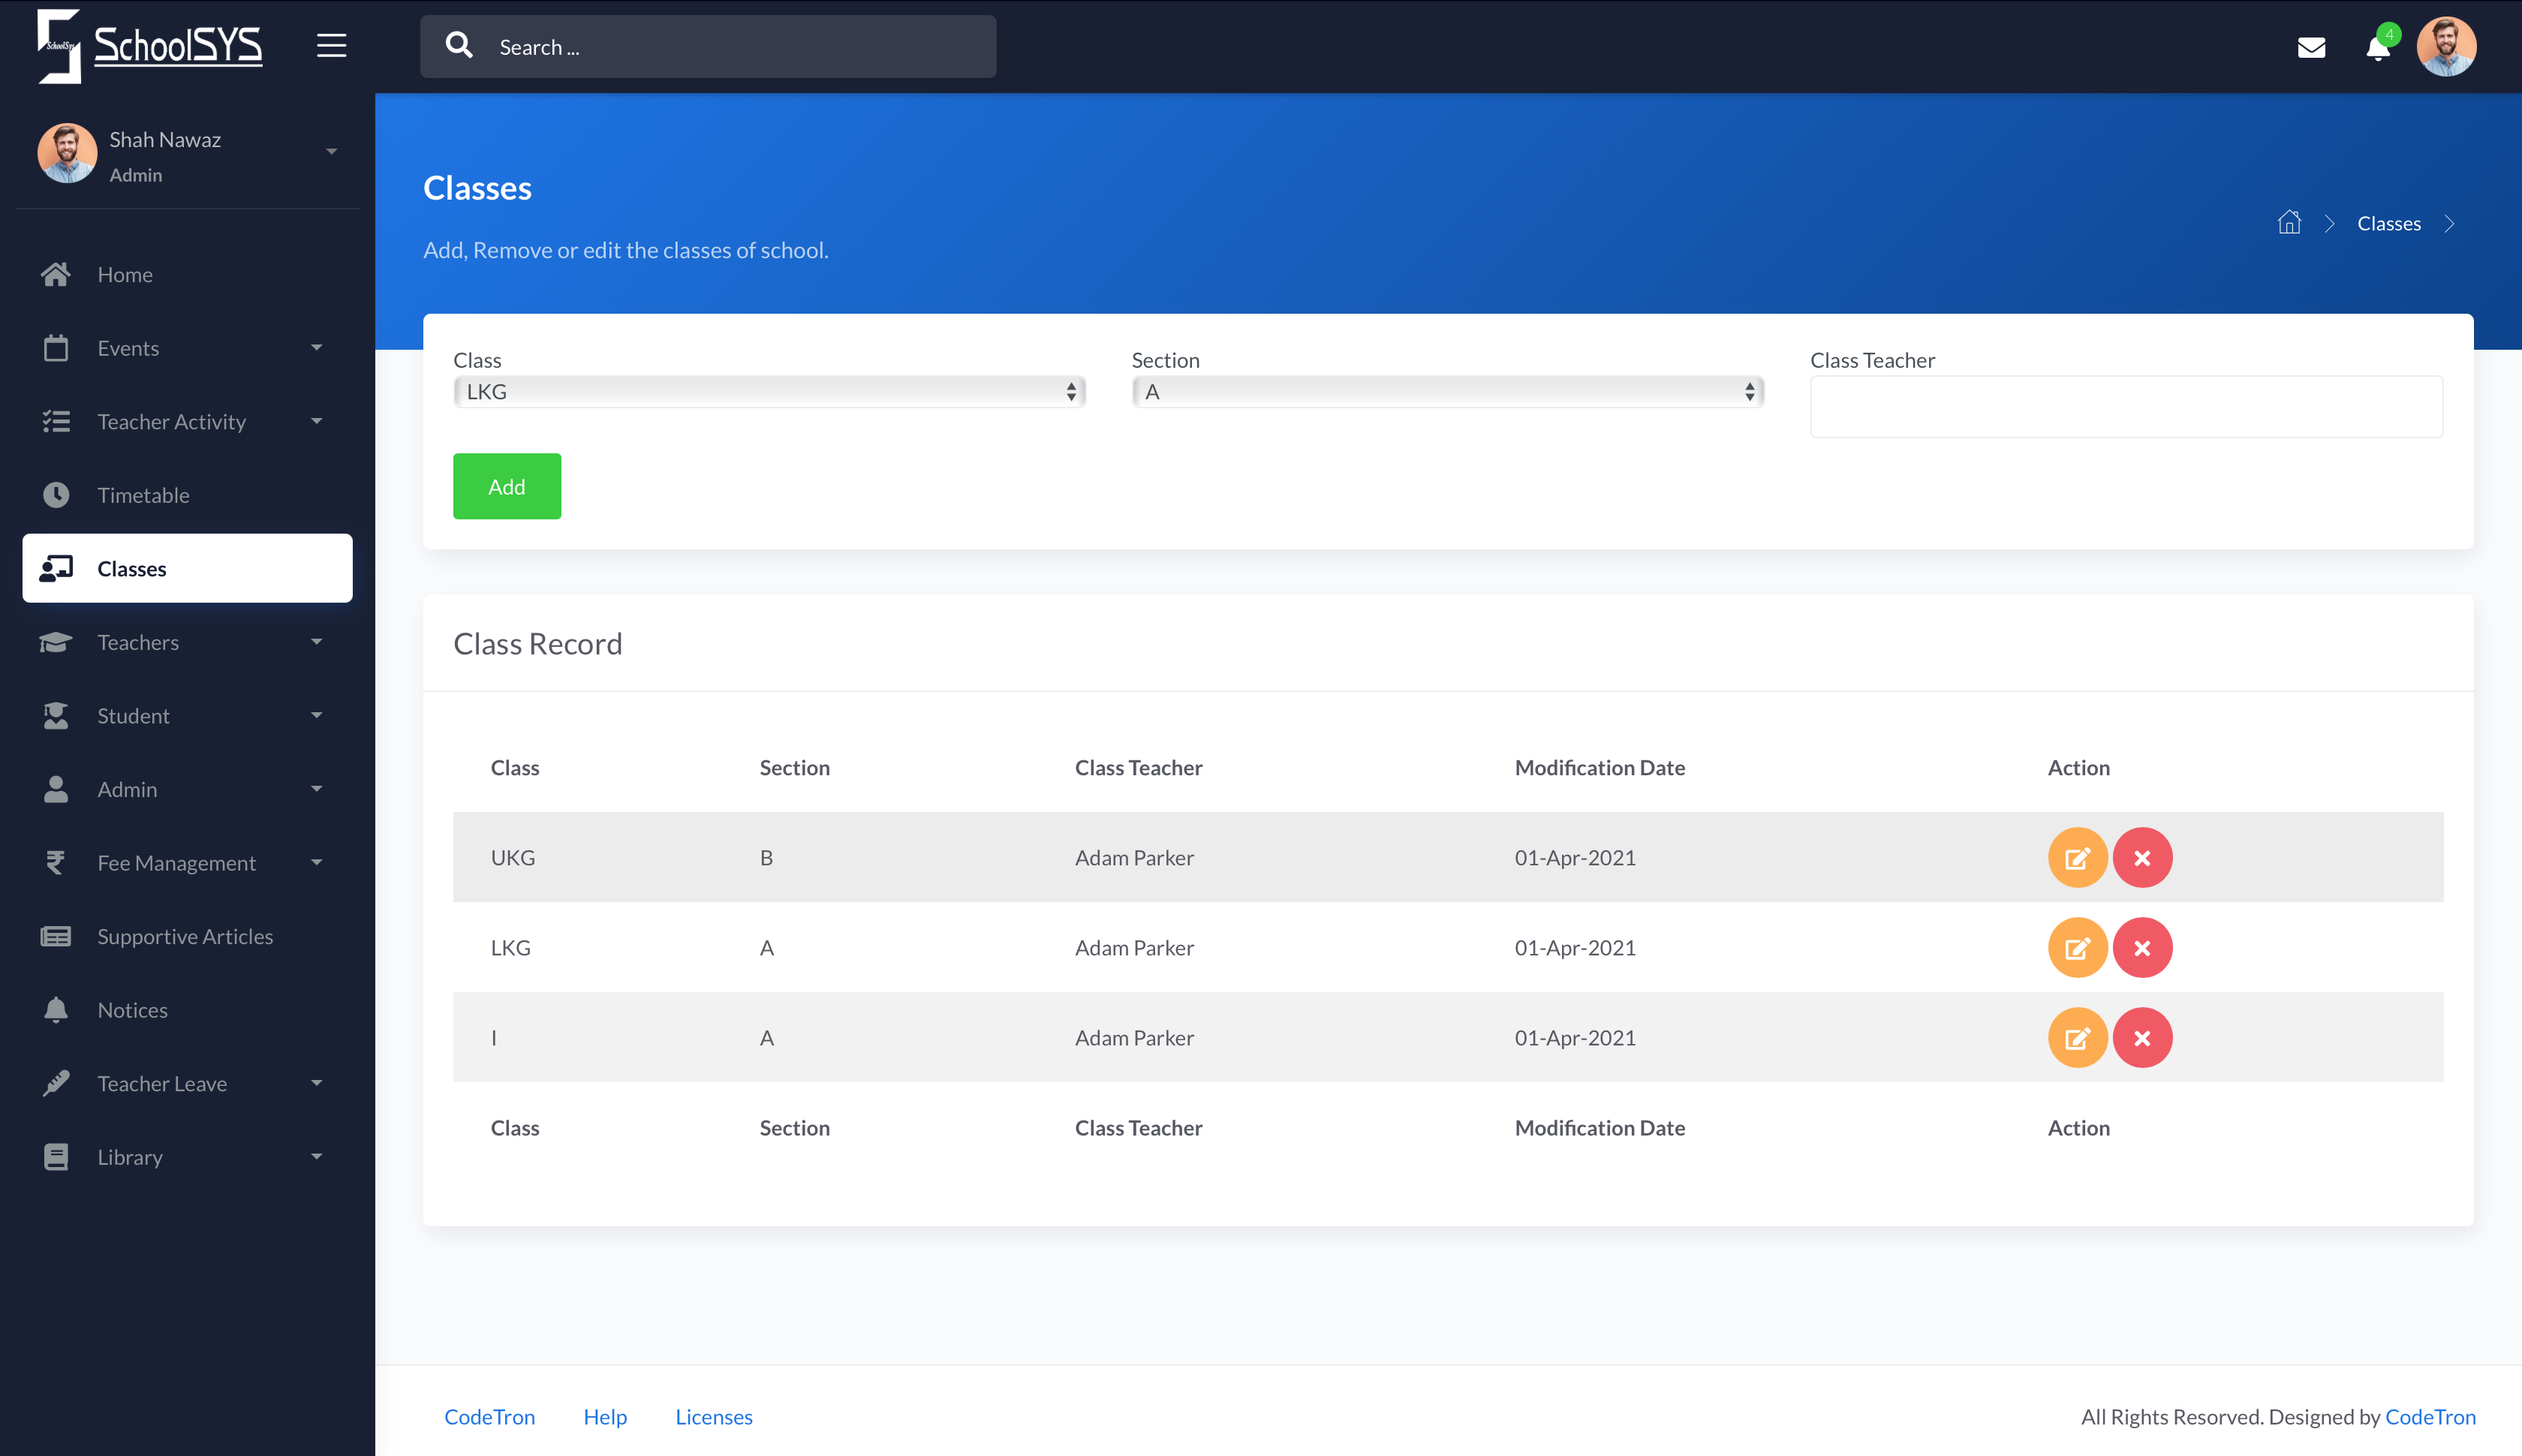Click the Class Teacher input field

tap(2126, 407)
